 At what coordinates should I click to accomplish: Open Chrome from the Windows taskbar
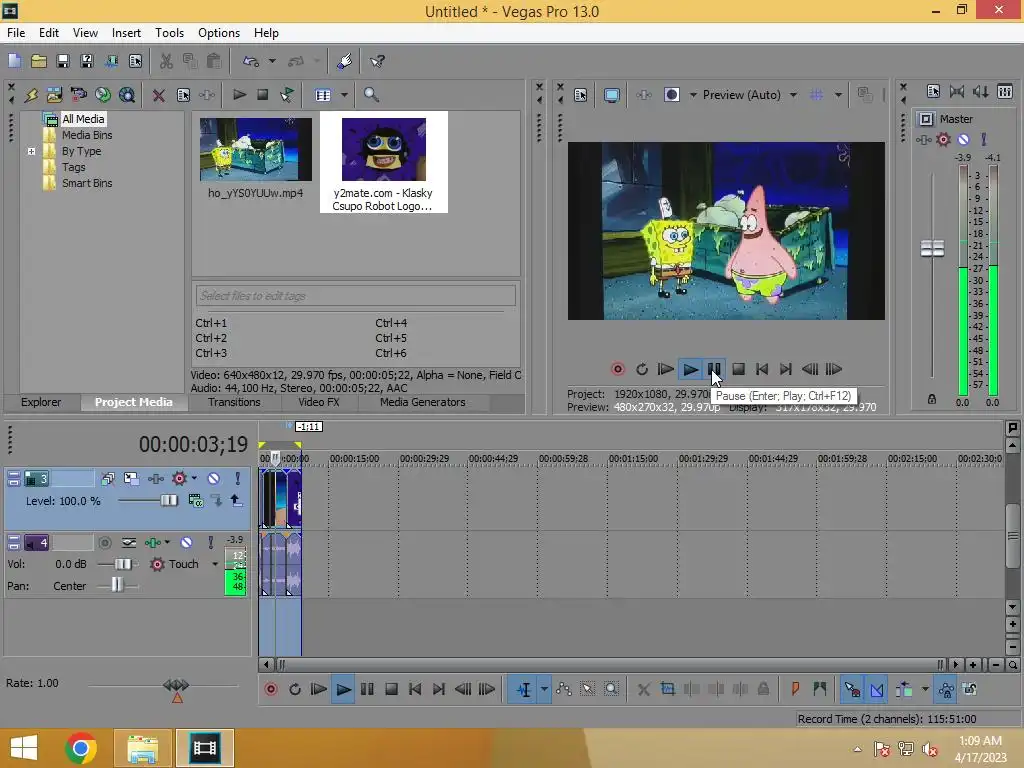coord(81,748)
